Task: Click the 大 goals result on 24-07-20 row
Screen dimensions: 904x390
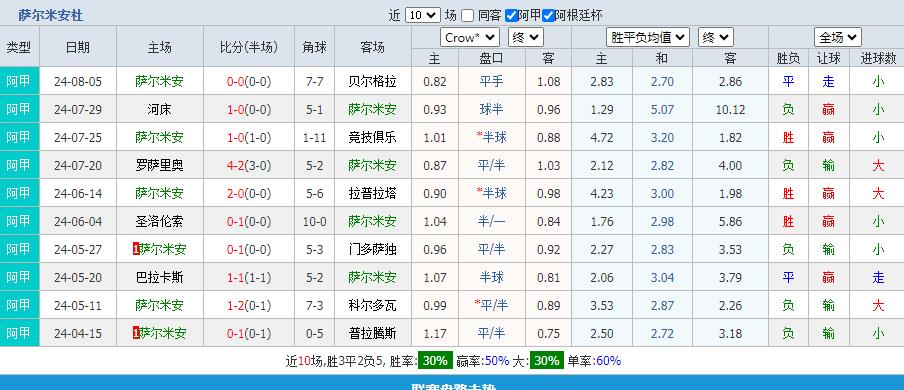Action: [877, 166]
